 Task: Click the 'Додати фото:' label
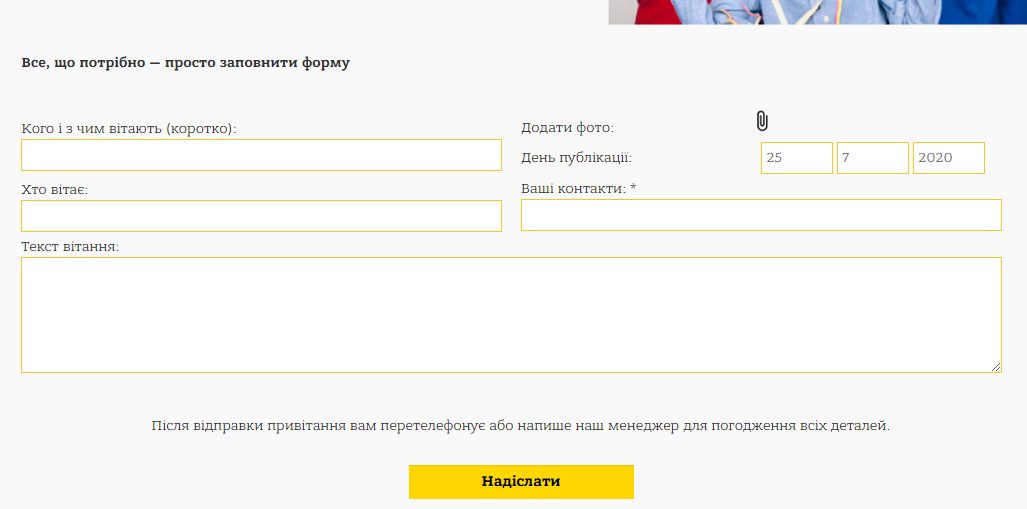tap(568, 128)
